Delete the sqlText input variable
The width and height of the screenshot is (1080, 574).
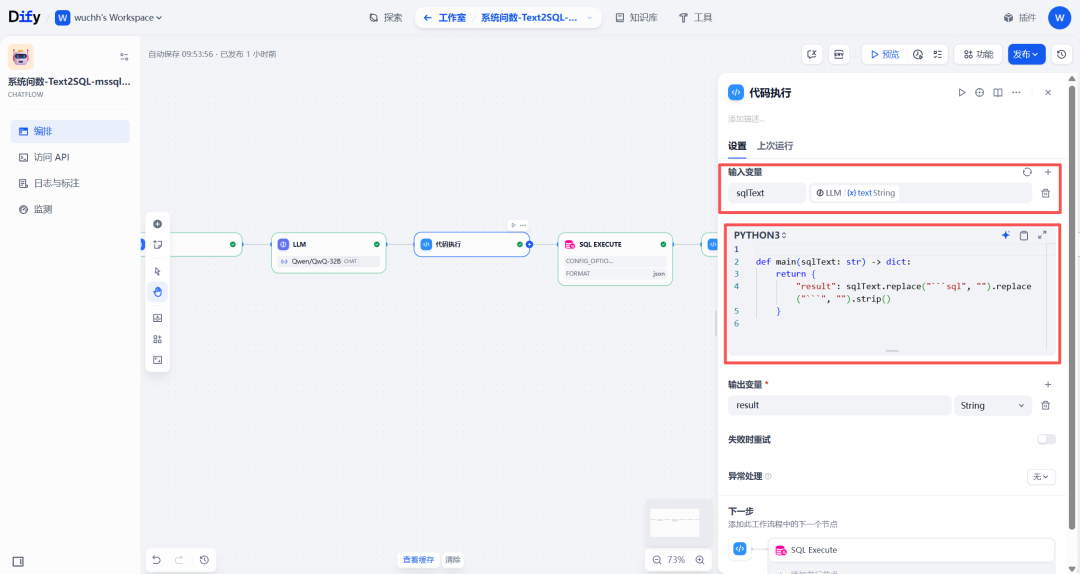click(x=1045, y=193)
